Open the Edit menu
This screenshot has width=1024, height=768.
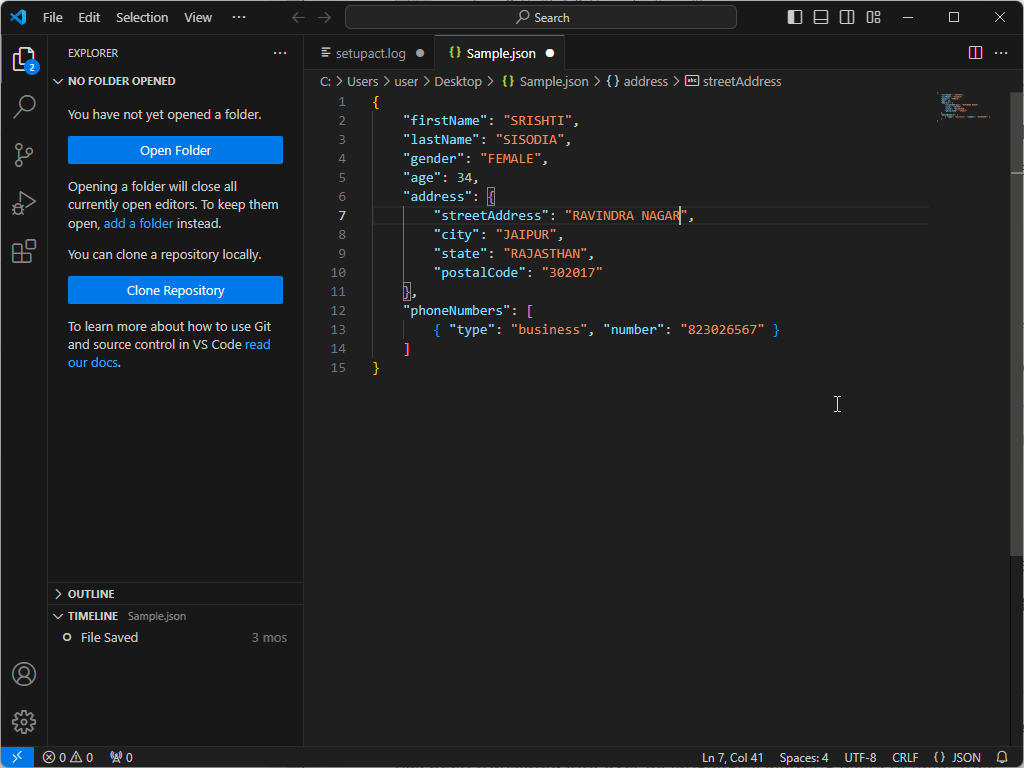[89, 18]
